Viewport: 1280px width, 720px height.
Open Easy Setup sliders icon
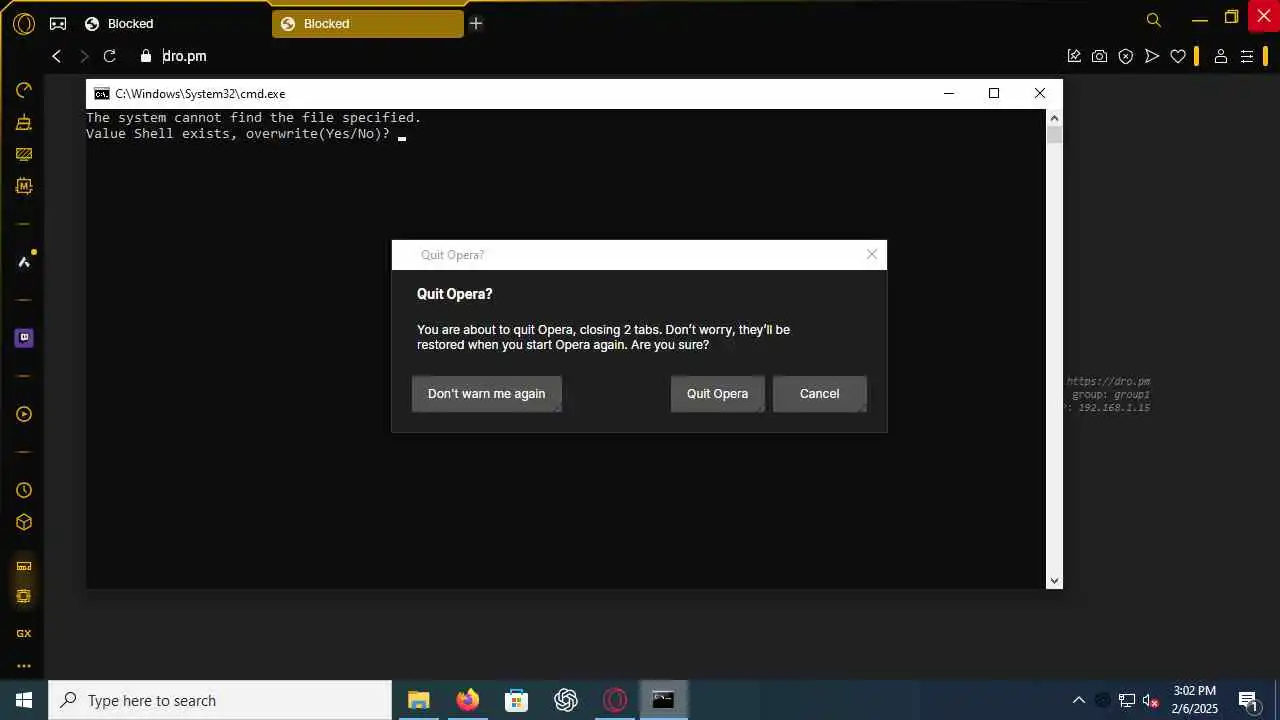[1247, 56]
